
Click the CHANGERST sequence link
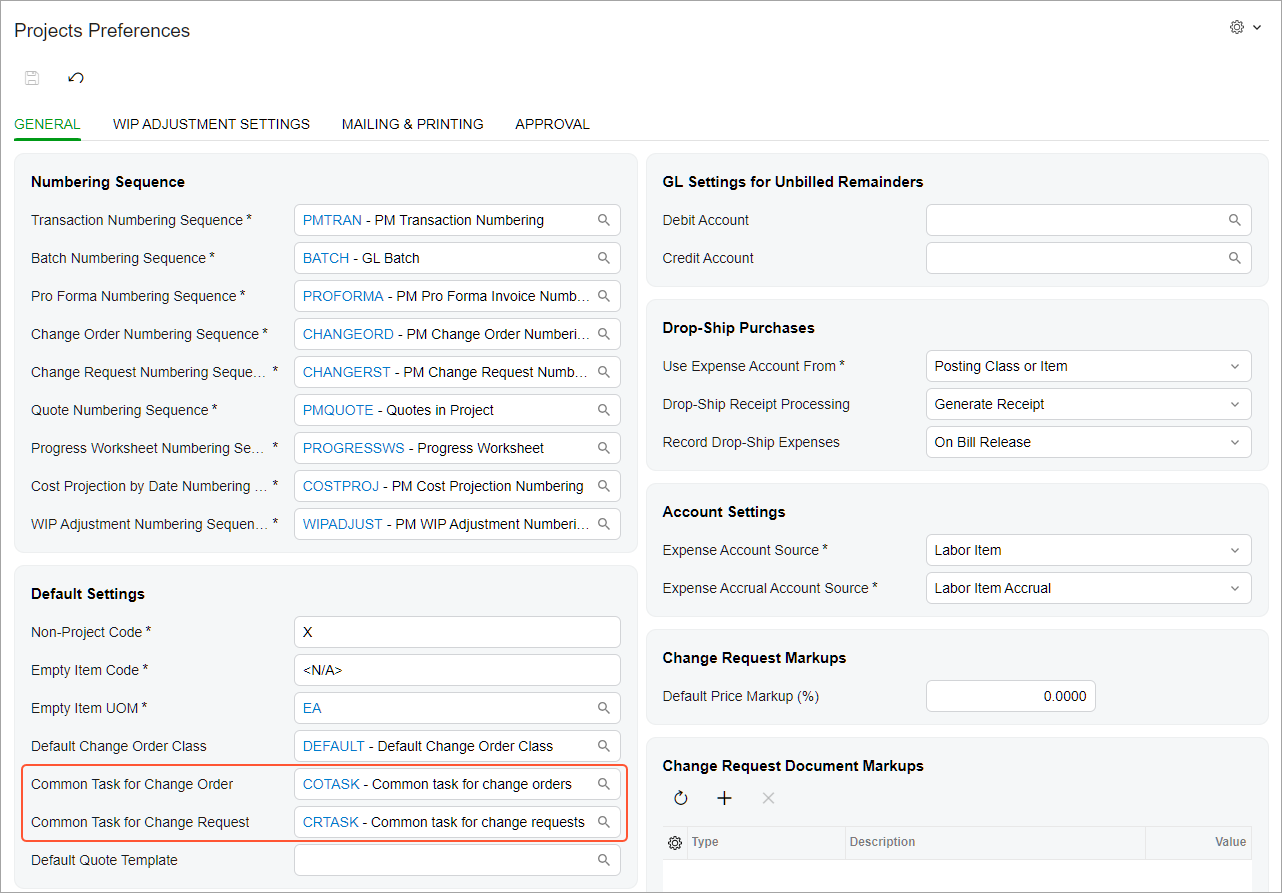347,372
